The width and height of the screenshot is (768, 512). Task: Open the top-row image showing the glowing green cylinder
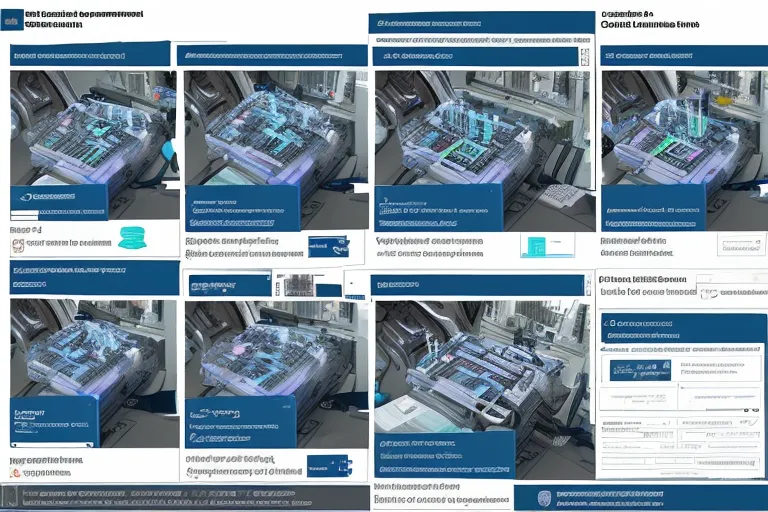click(x=684, y=126)
